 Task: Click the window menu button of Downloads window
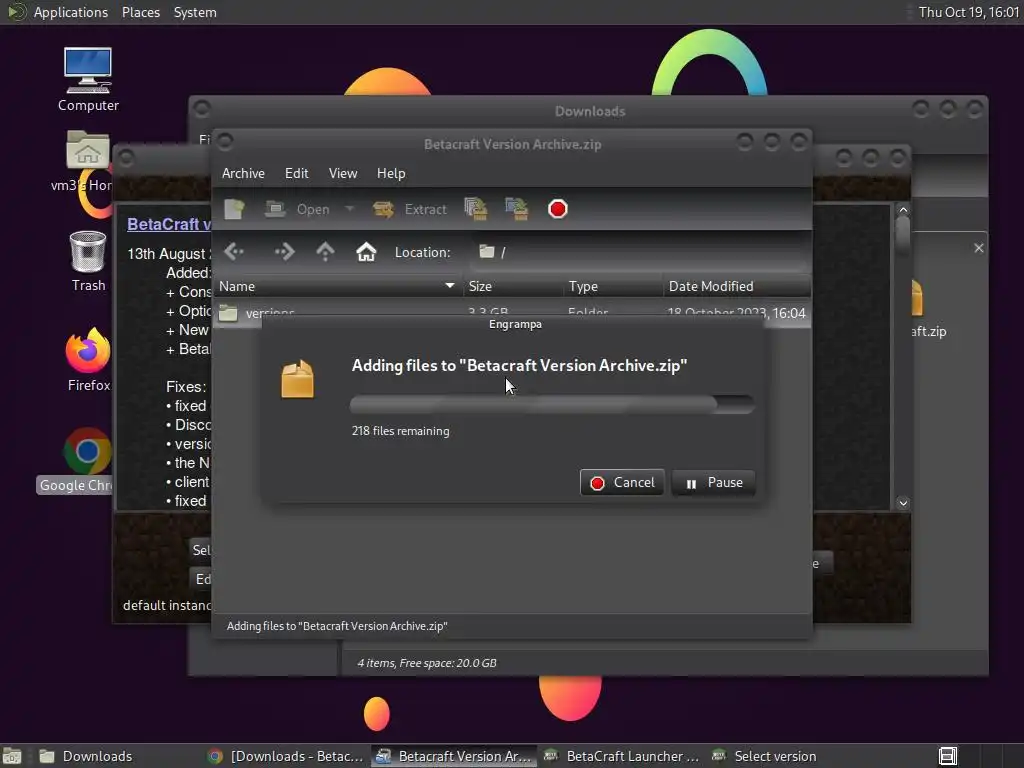(202, 108)
